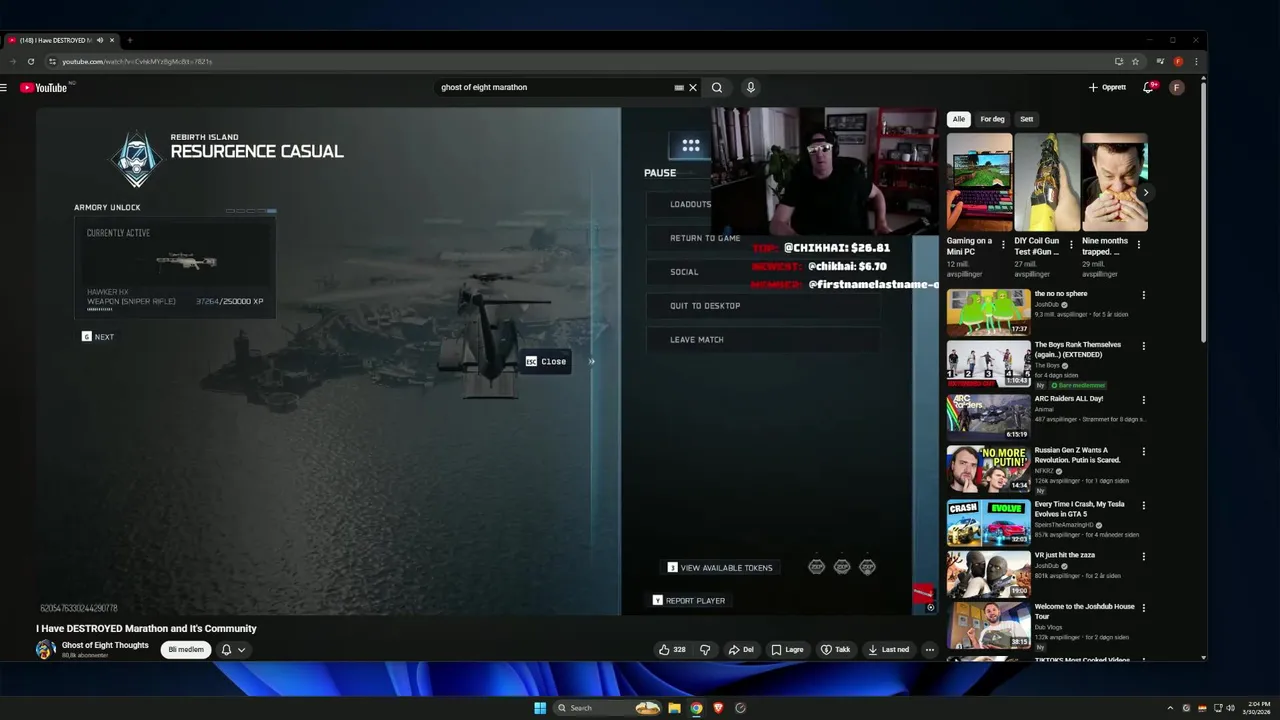Open Windows Start menu
This screenshot has height=720, width=1280.
540,708
